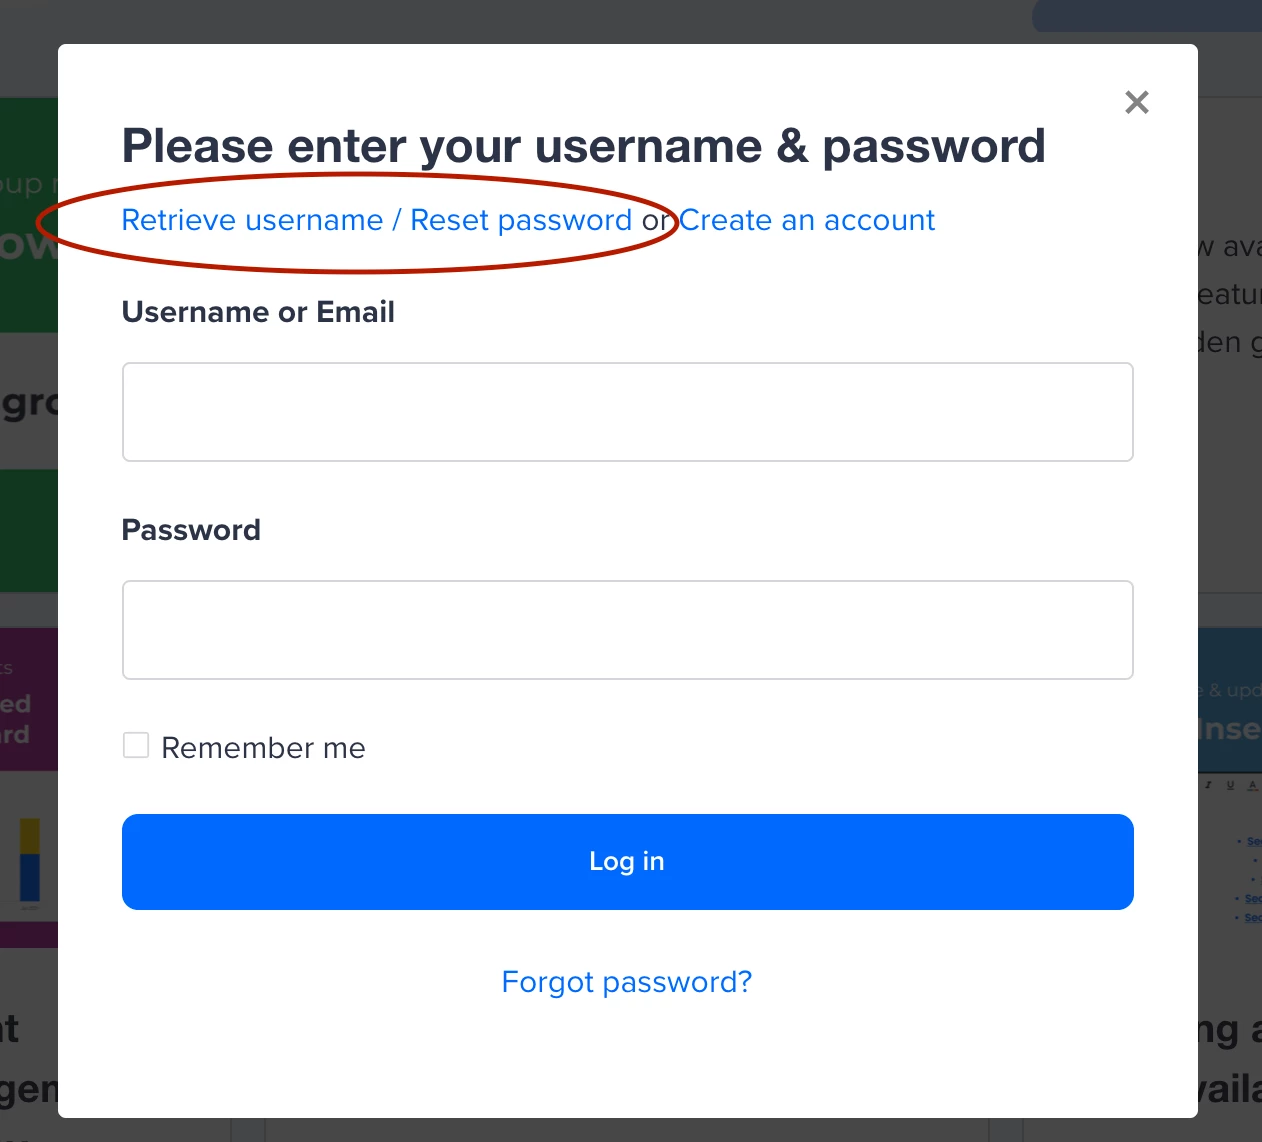Open the first underlined 'Se' section link
Image resolution: width=1262 pixels, height=1142 pixels.
pos(1254,841)
